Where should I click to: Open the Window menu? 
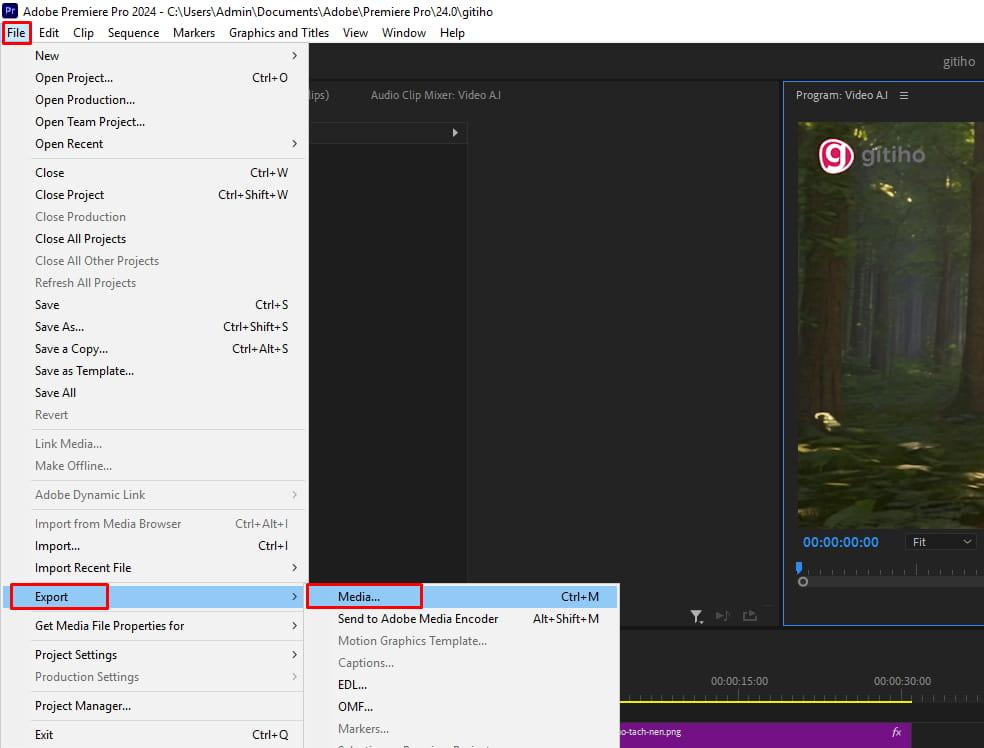click(403, 32)
